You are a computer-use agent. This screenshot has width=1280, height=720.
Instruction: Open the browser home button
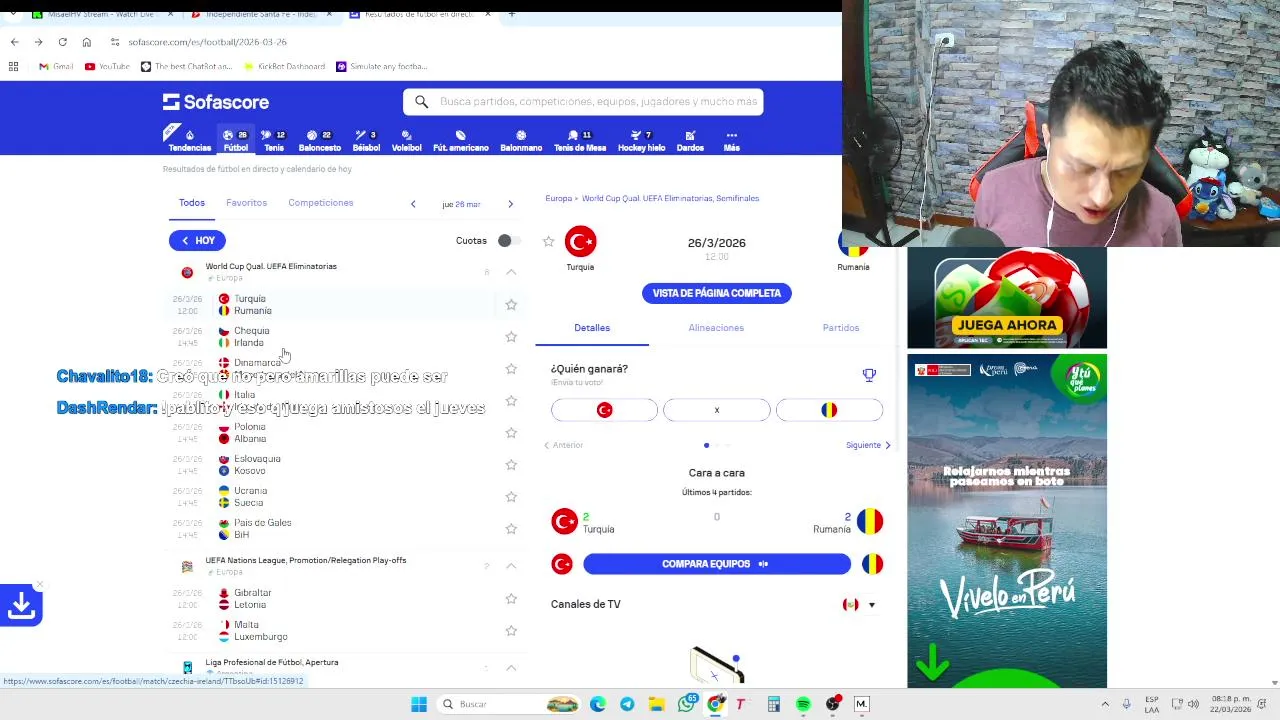point(87,42)
